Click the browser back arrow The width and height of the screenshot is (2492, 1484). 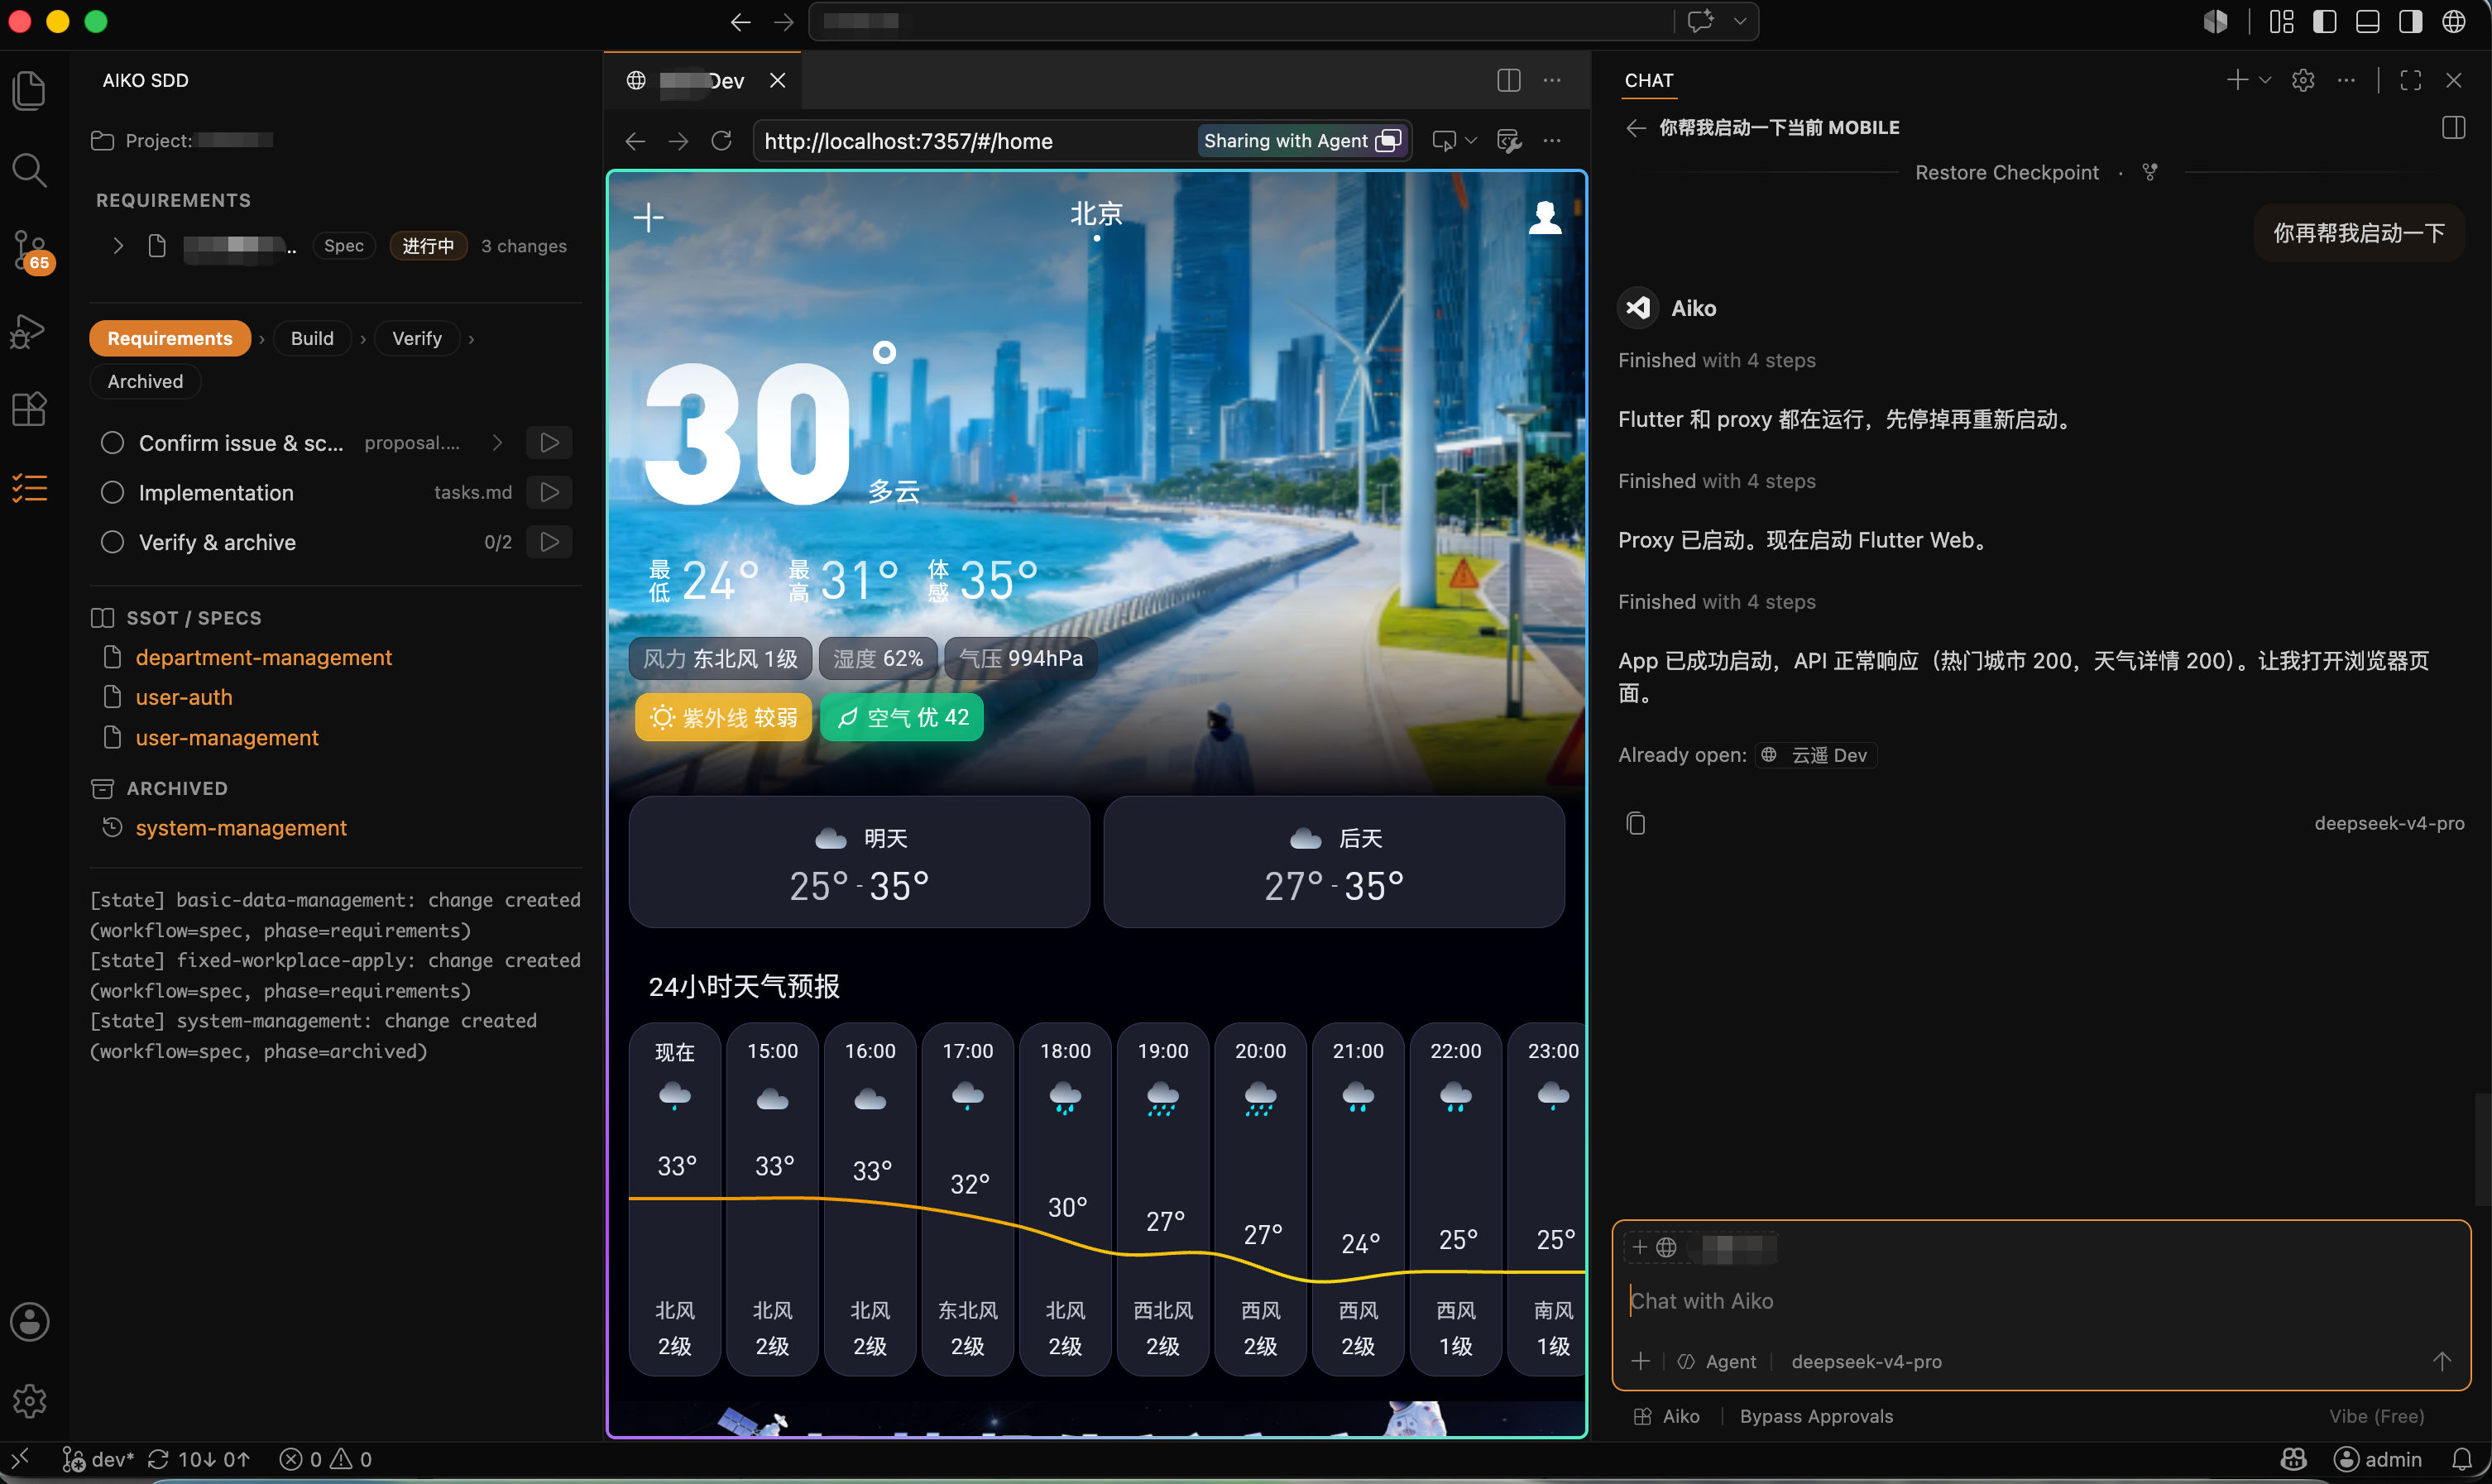(x=635, y=141)
